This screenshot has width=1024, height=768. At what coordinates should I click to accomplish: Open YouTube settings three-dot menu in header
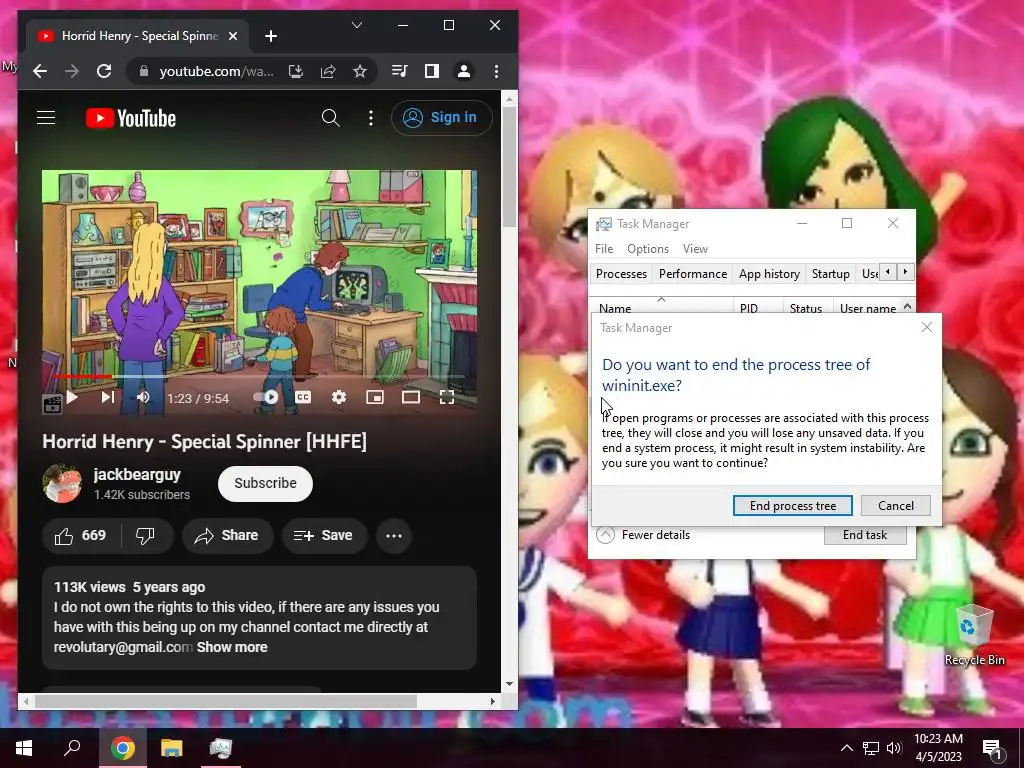coord(371,118)
